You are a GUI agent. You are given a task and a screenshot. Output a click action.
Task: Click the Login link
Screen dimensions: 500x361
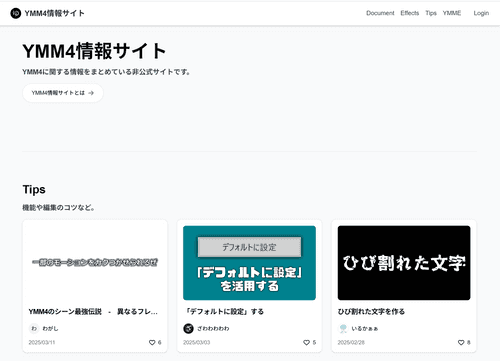coord(481,13)
